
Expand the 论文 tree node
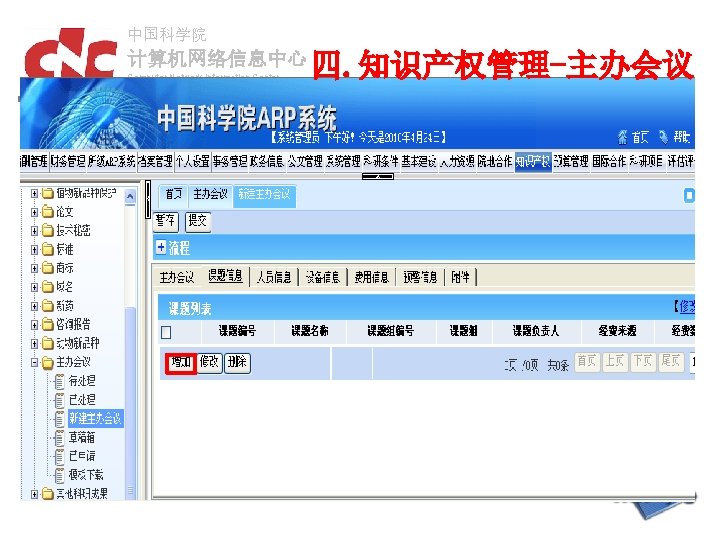pyautogui.click(x=34, y=212)
